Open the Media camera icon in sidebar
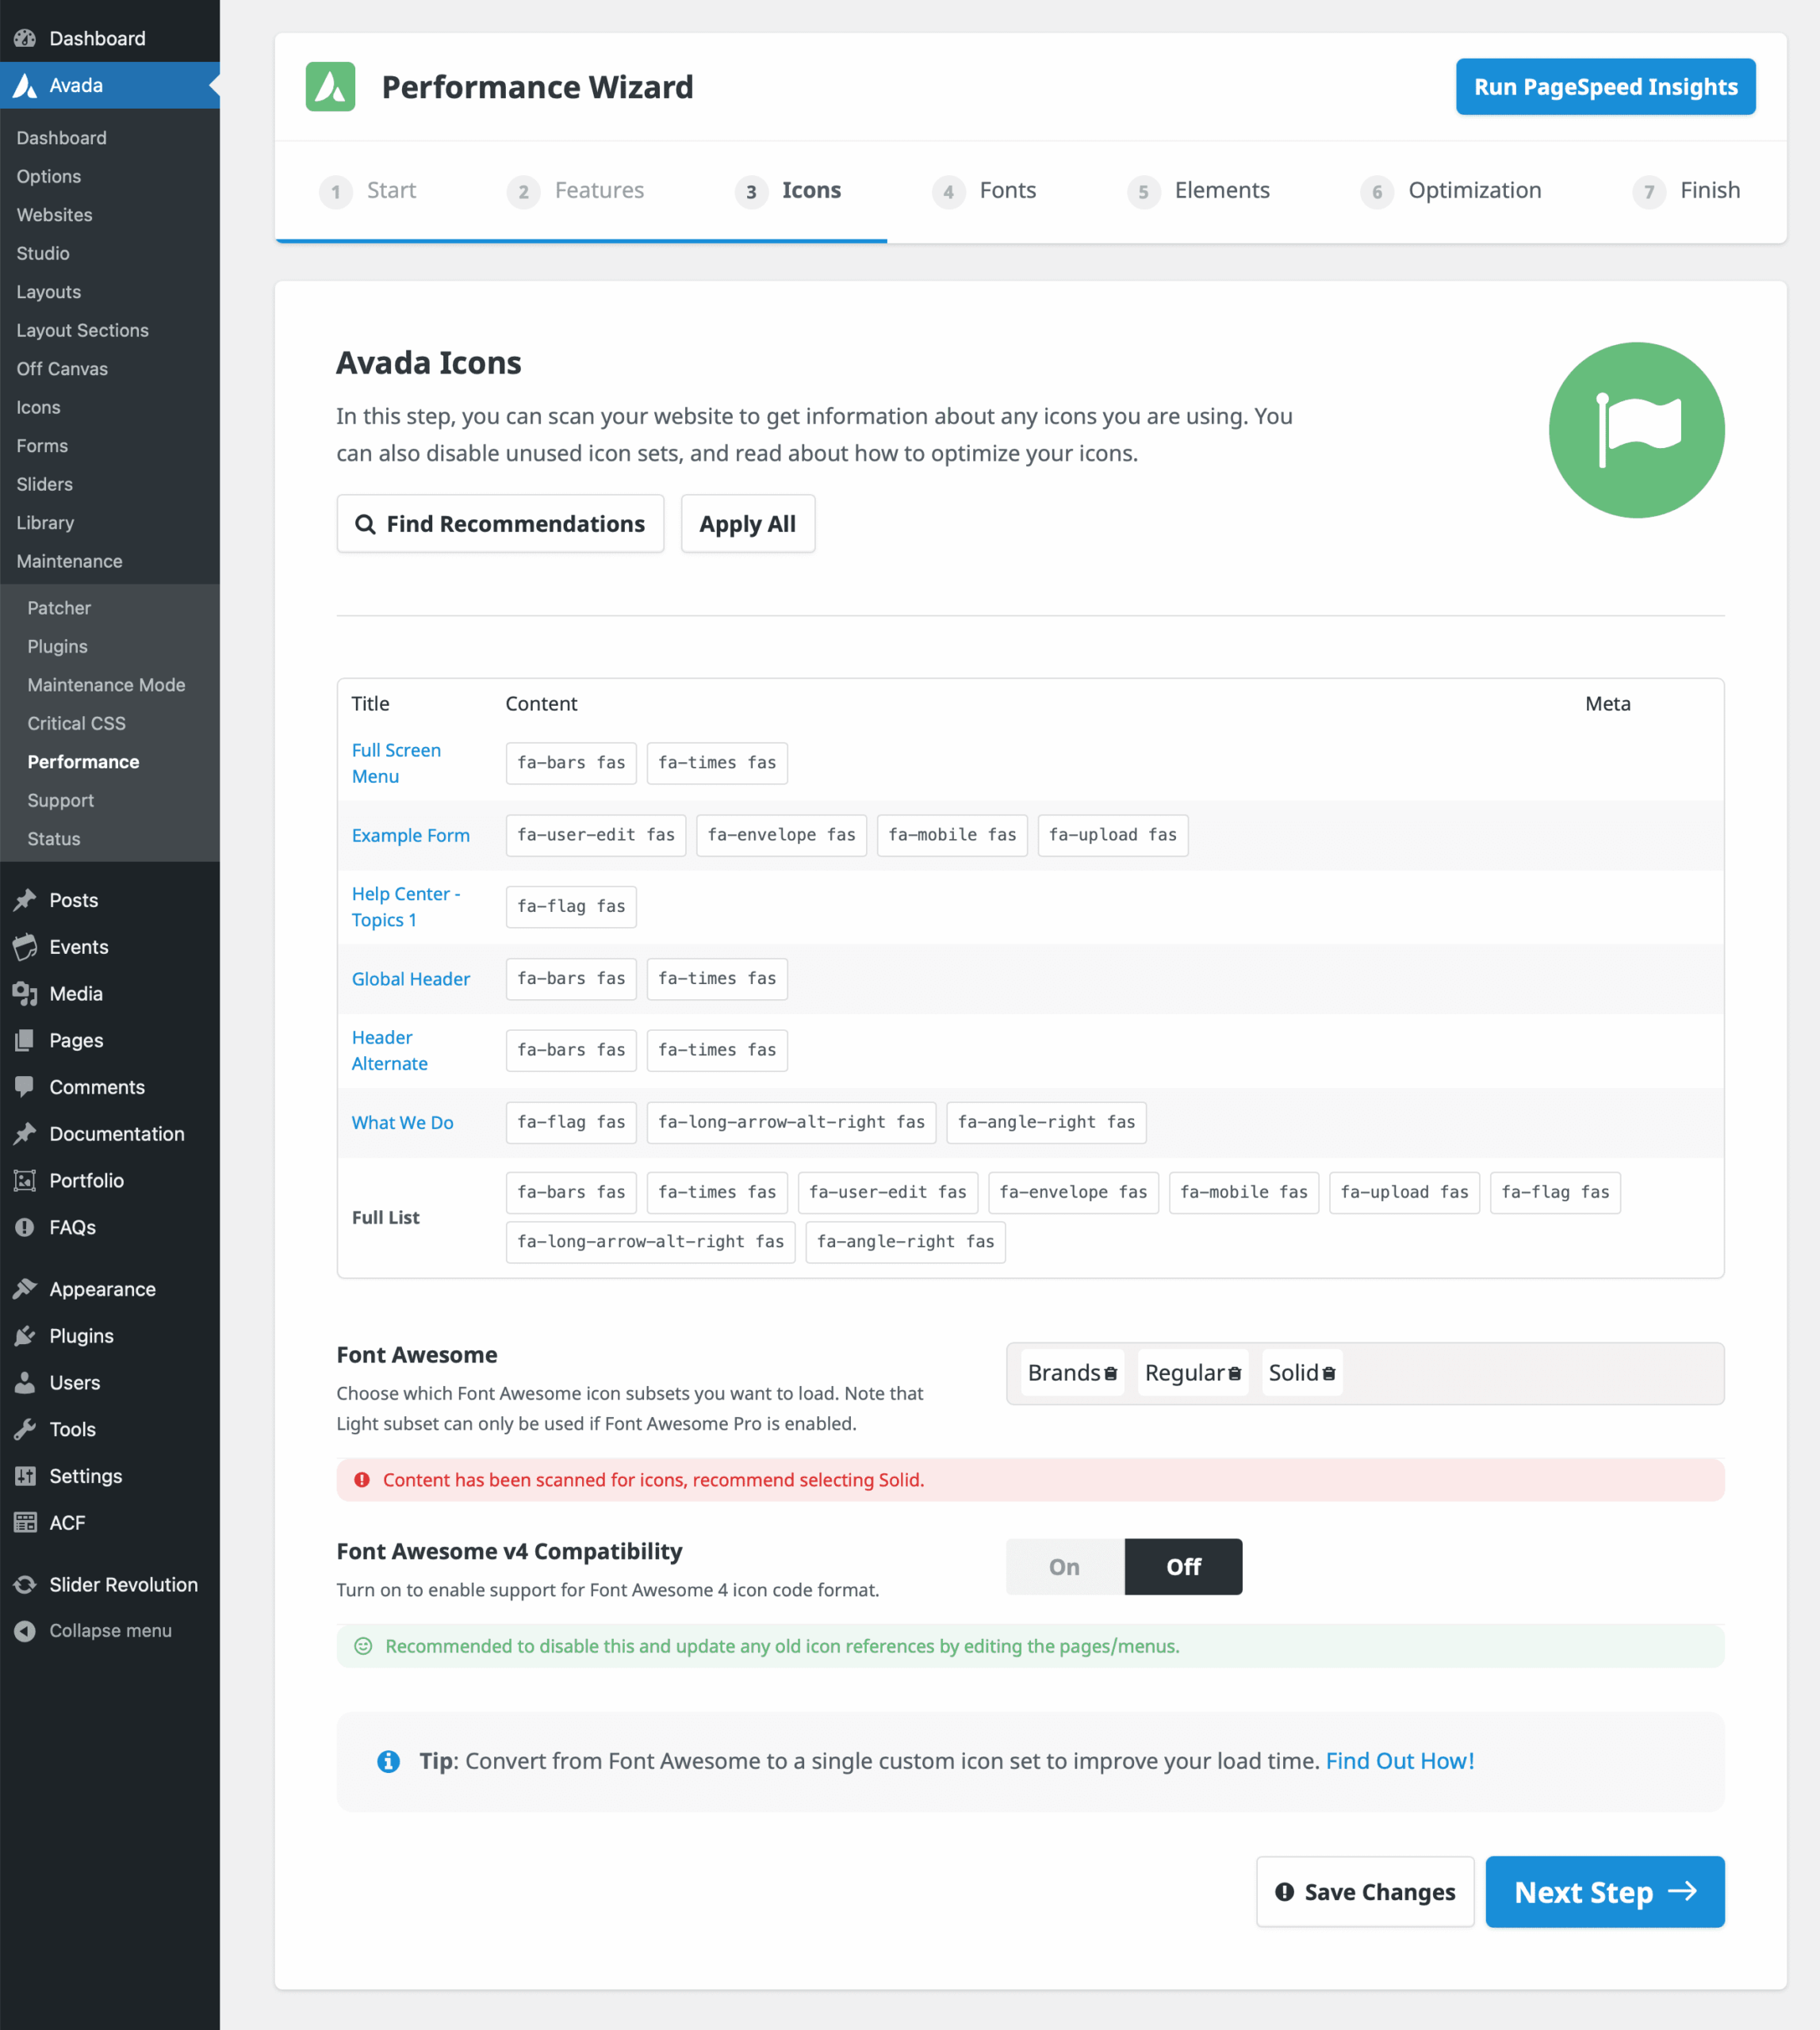The image size is (1820, 2030). pyautogui.click(x=25, y=993)
